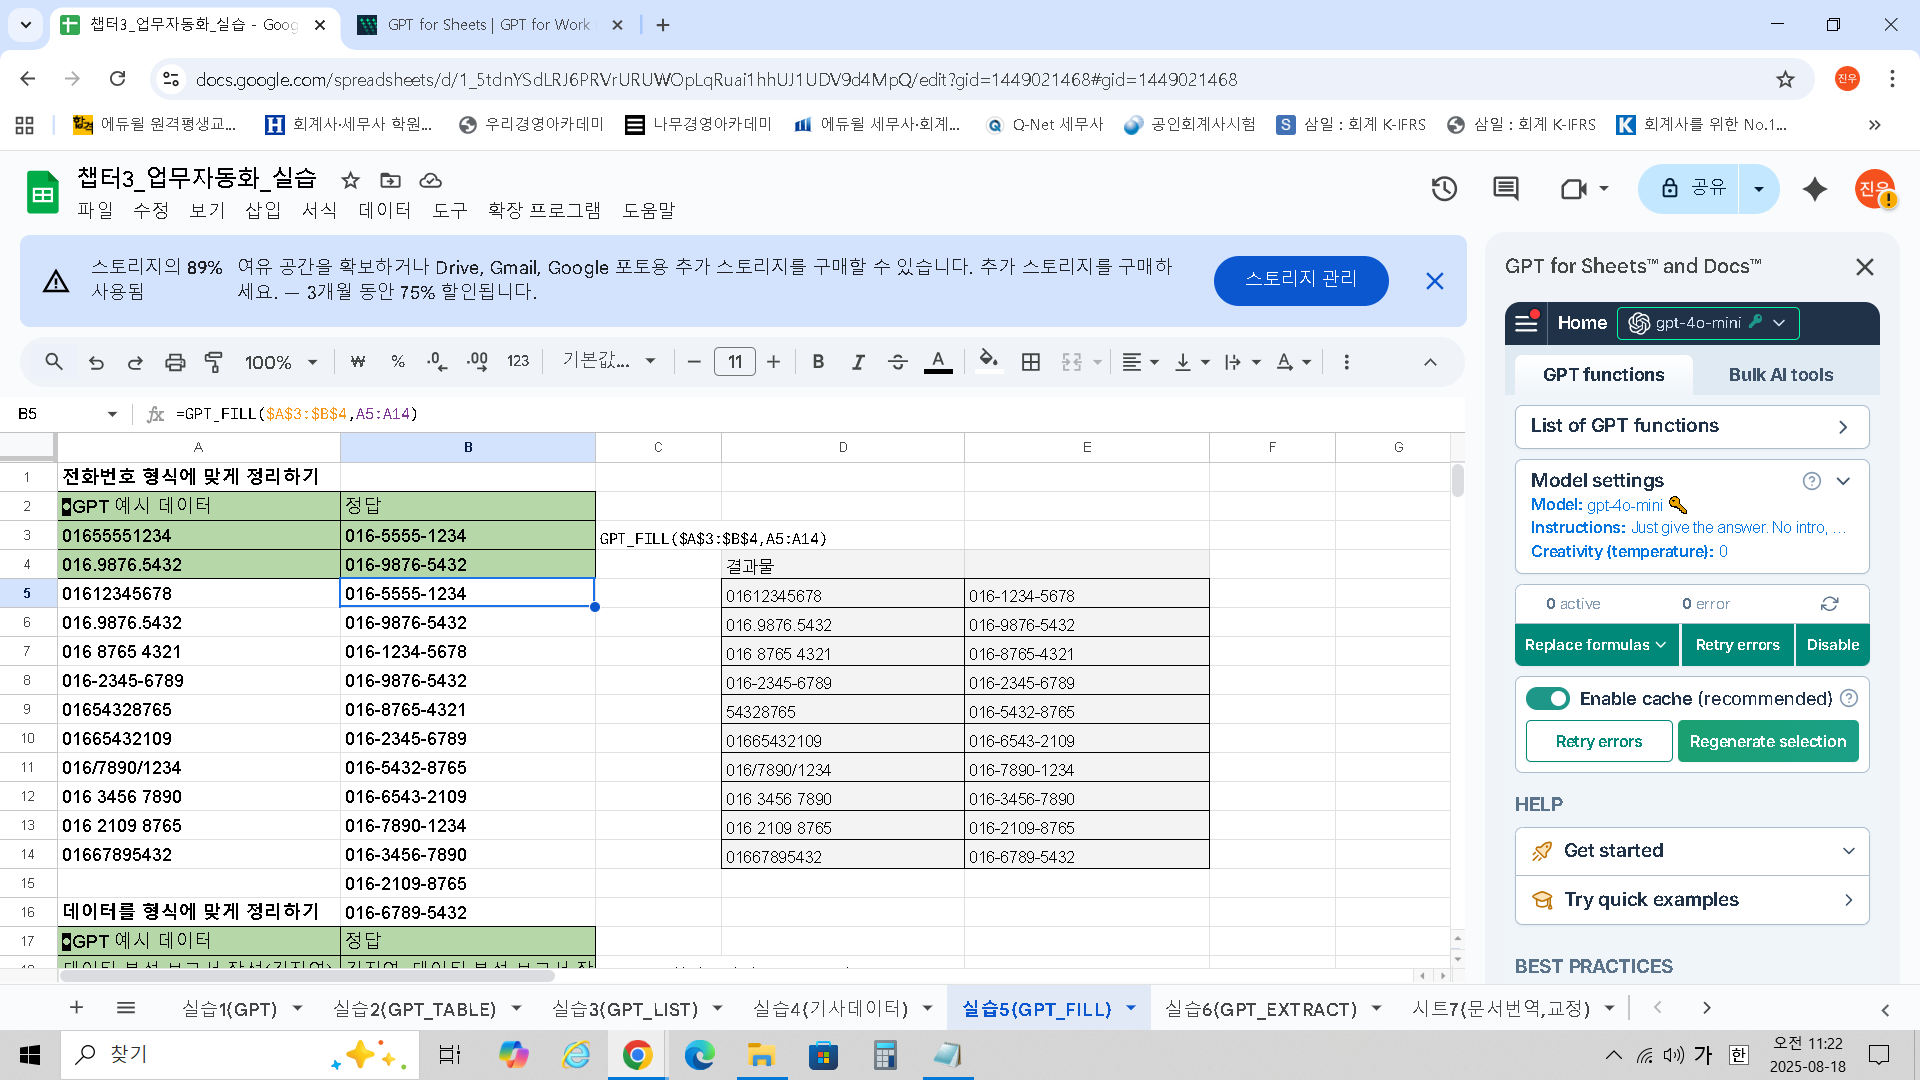
Task: Dismiss the storage warning banner
Action: tap(1435, 281)
